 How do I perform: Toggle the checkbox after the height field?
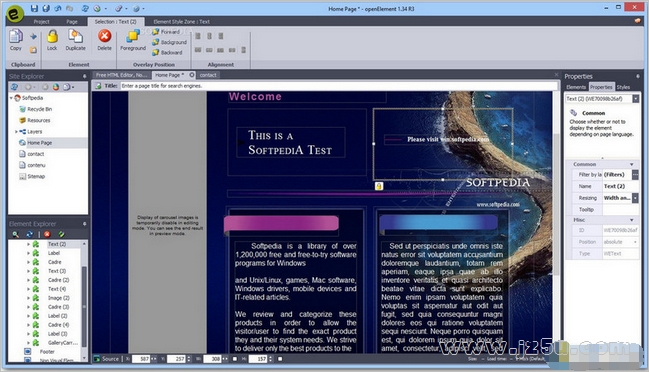280,359
